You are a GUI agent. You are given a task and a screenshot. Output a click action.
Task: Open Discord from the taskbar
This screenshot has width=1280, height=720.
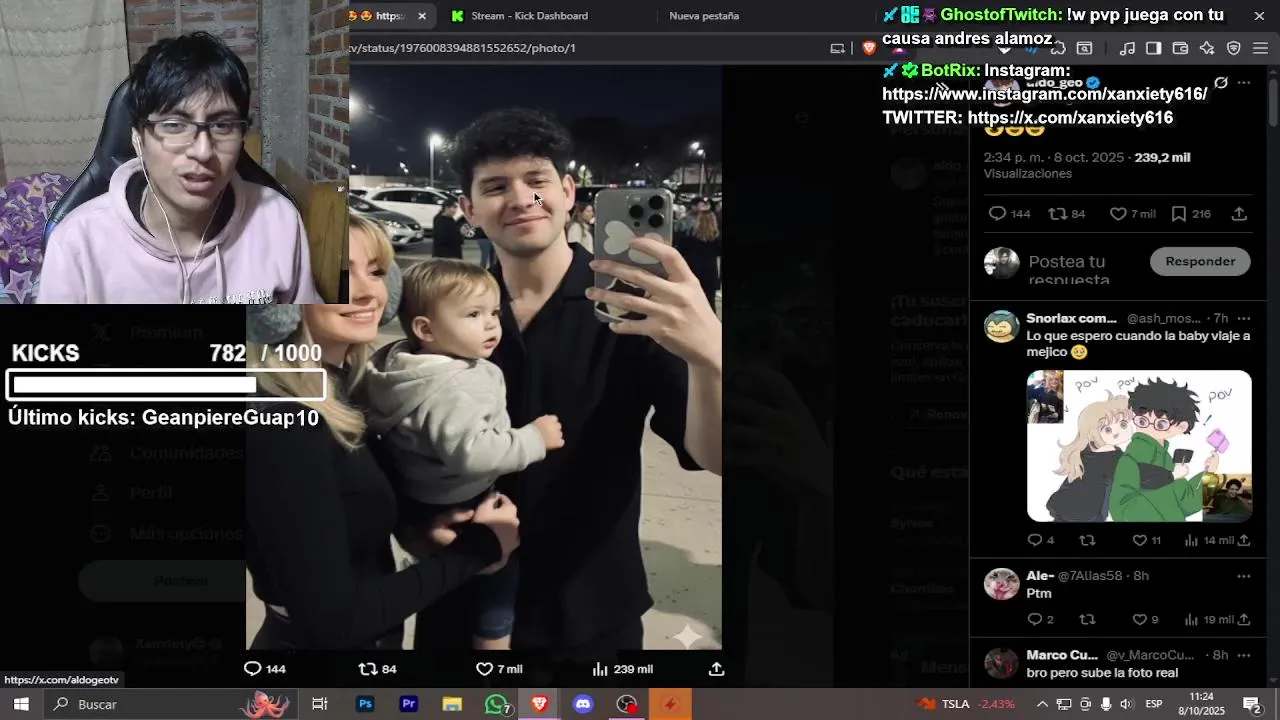[583, 704]
